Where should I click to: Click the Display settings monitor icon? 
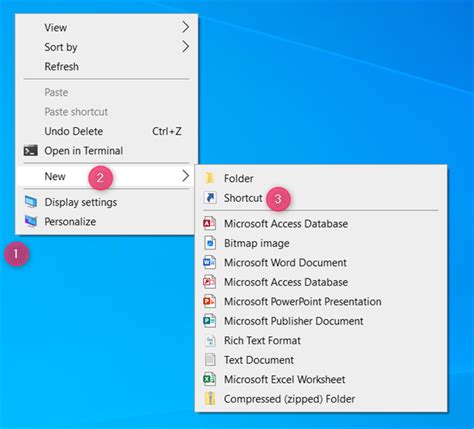pyautogui.click(x=31, y=202)
